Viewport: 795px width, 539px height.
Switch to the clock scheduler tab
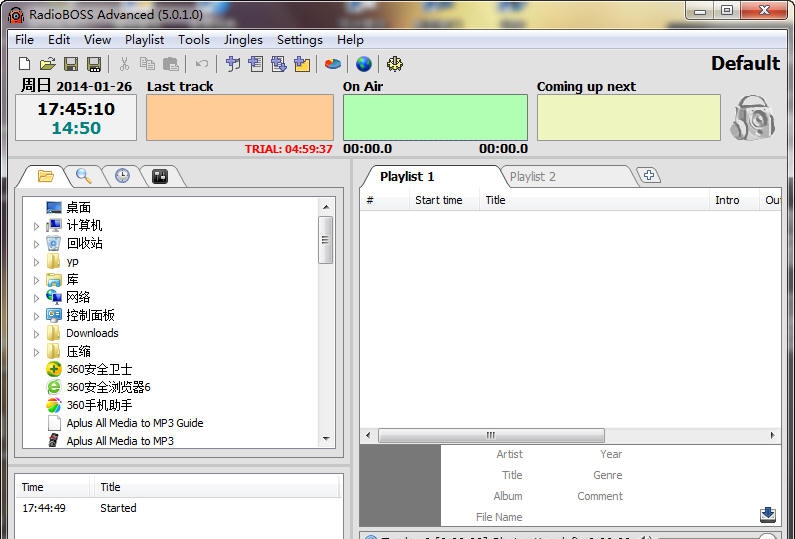pyautogui.click(x=122, y=176)
